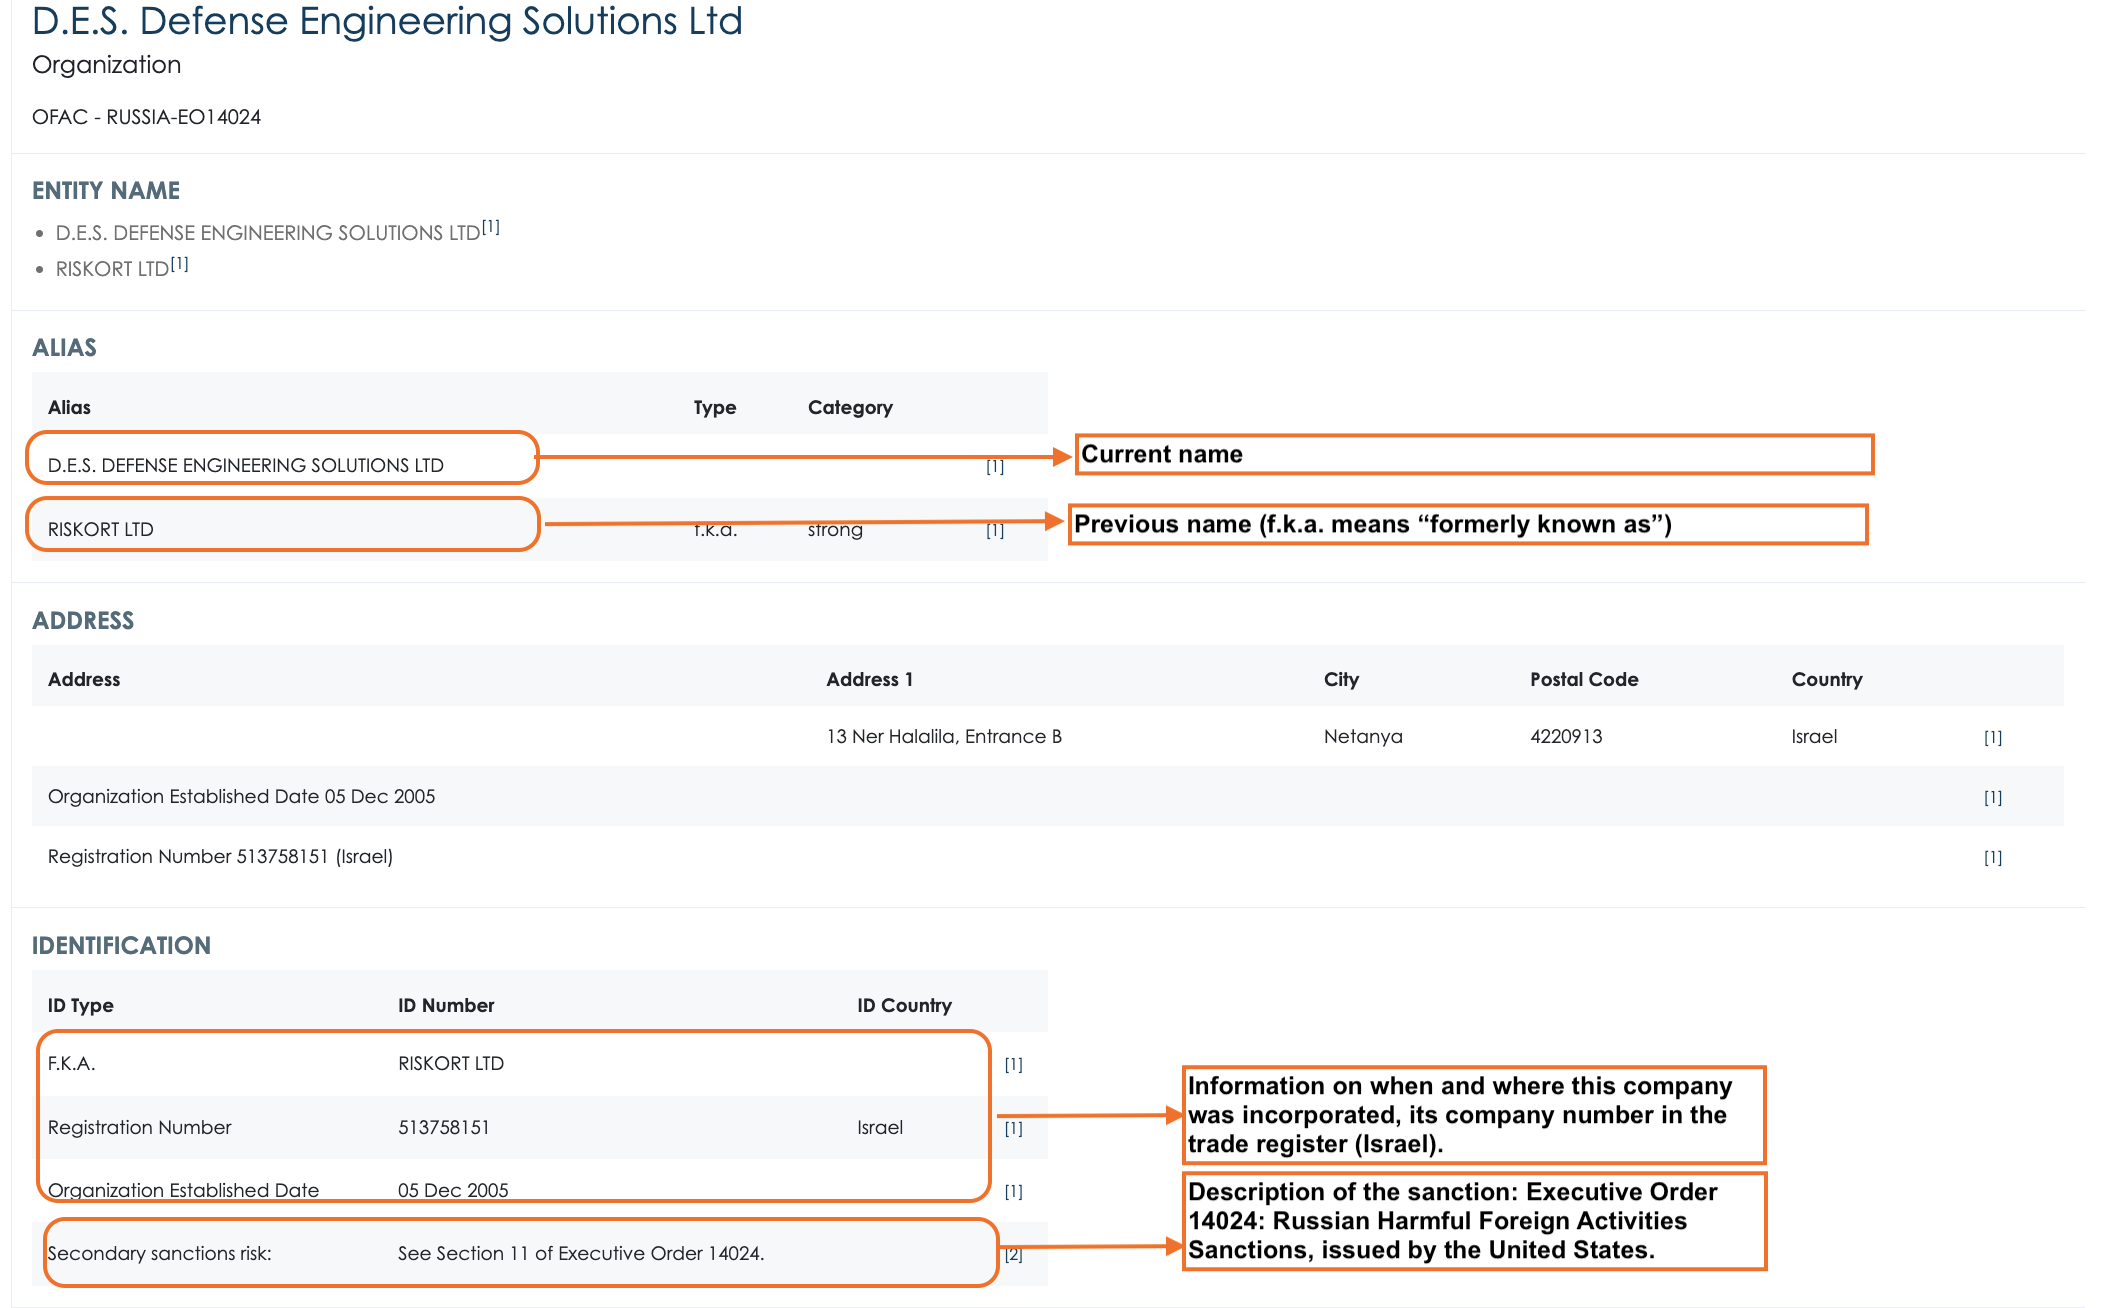Click the 13 Ner Halalila address cell
The image size is (2110, 1308).
[x=944, y=736]
